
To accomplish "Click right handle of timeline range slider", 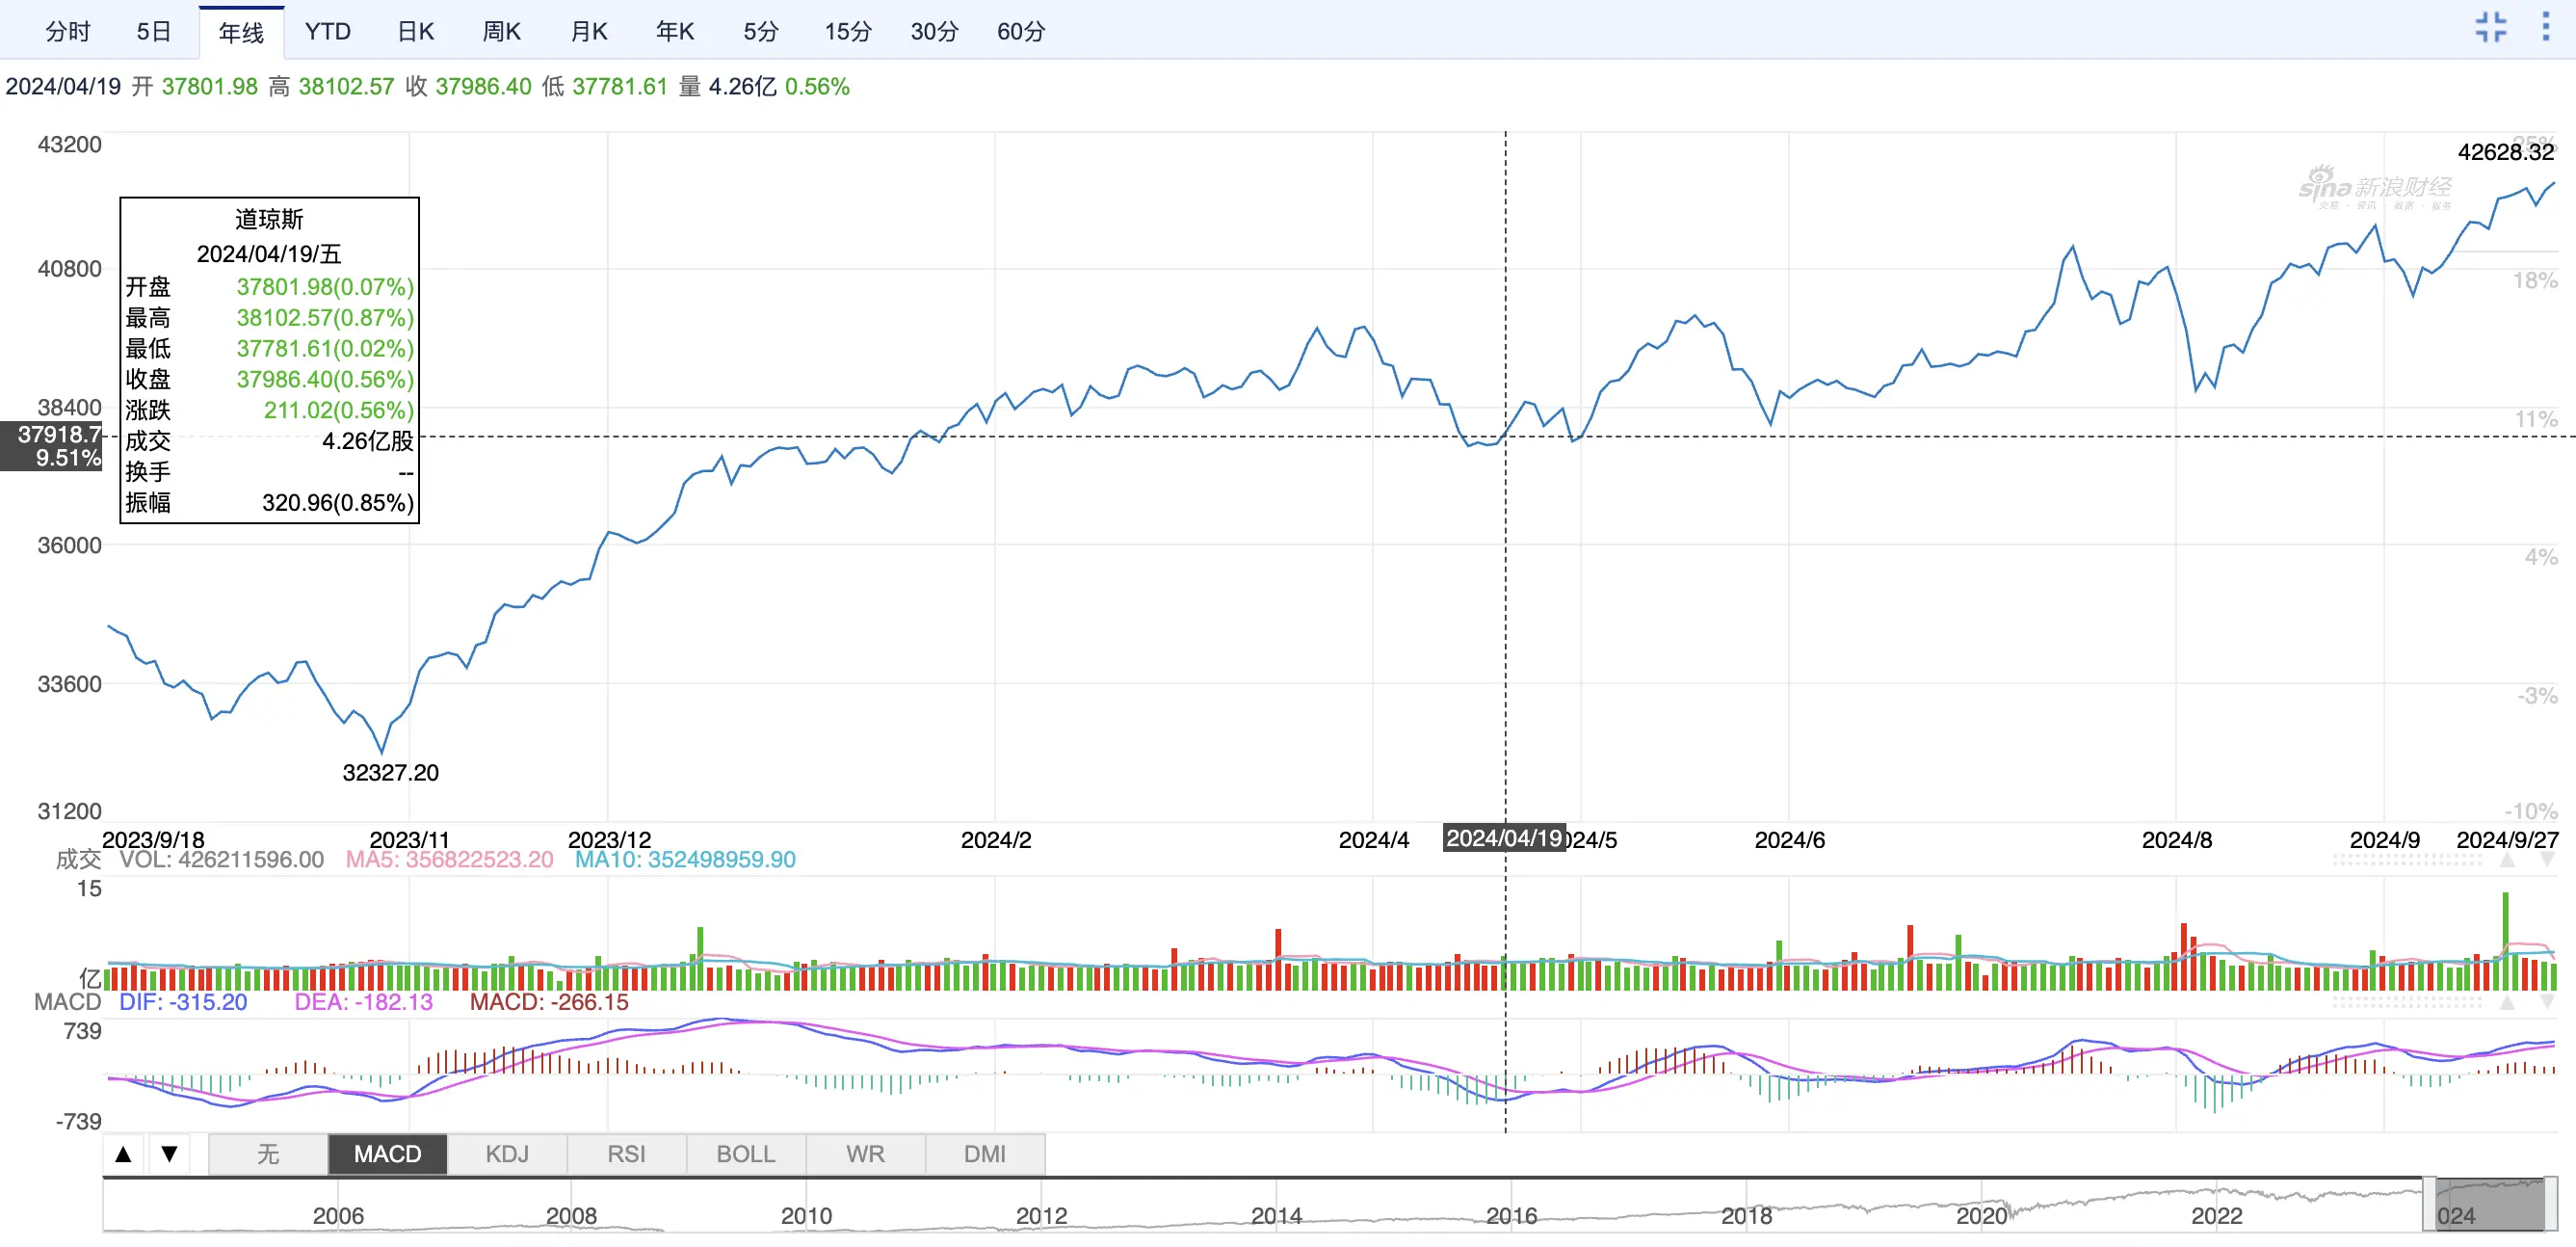I will (2550, 1205).
